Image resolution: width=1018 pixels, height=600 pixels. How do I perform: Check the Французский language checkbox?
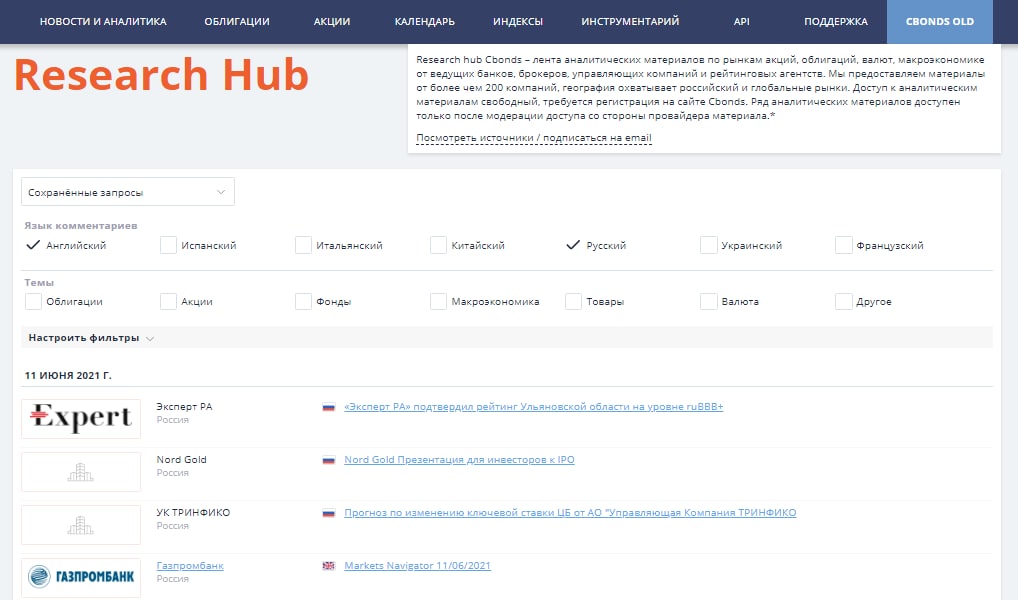(x=843, y=245)
